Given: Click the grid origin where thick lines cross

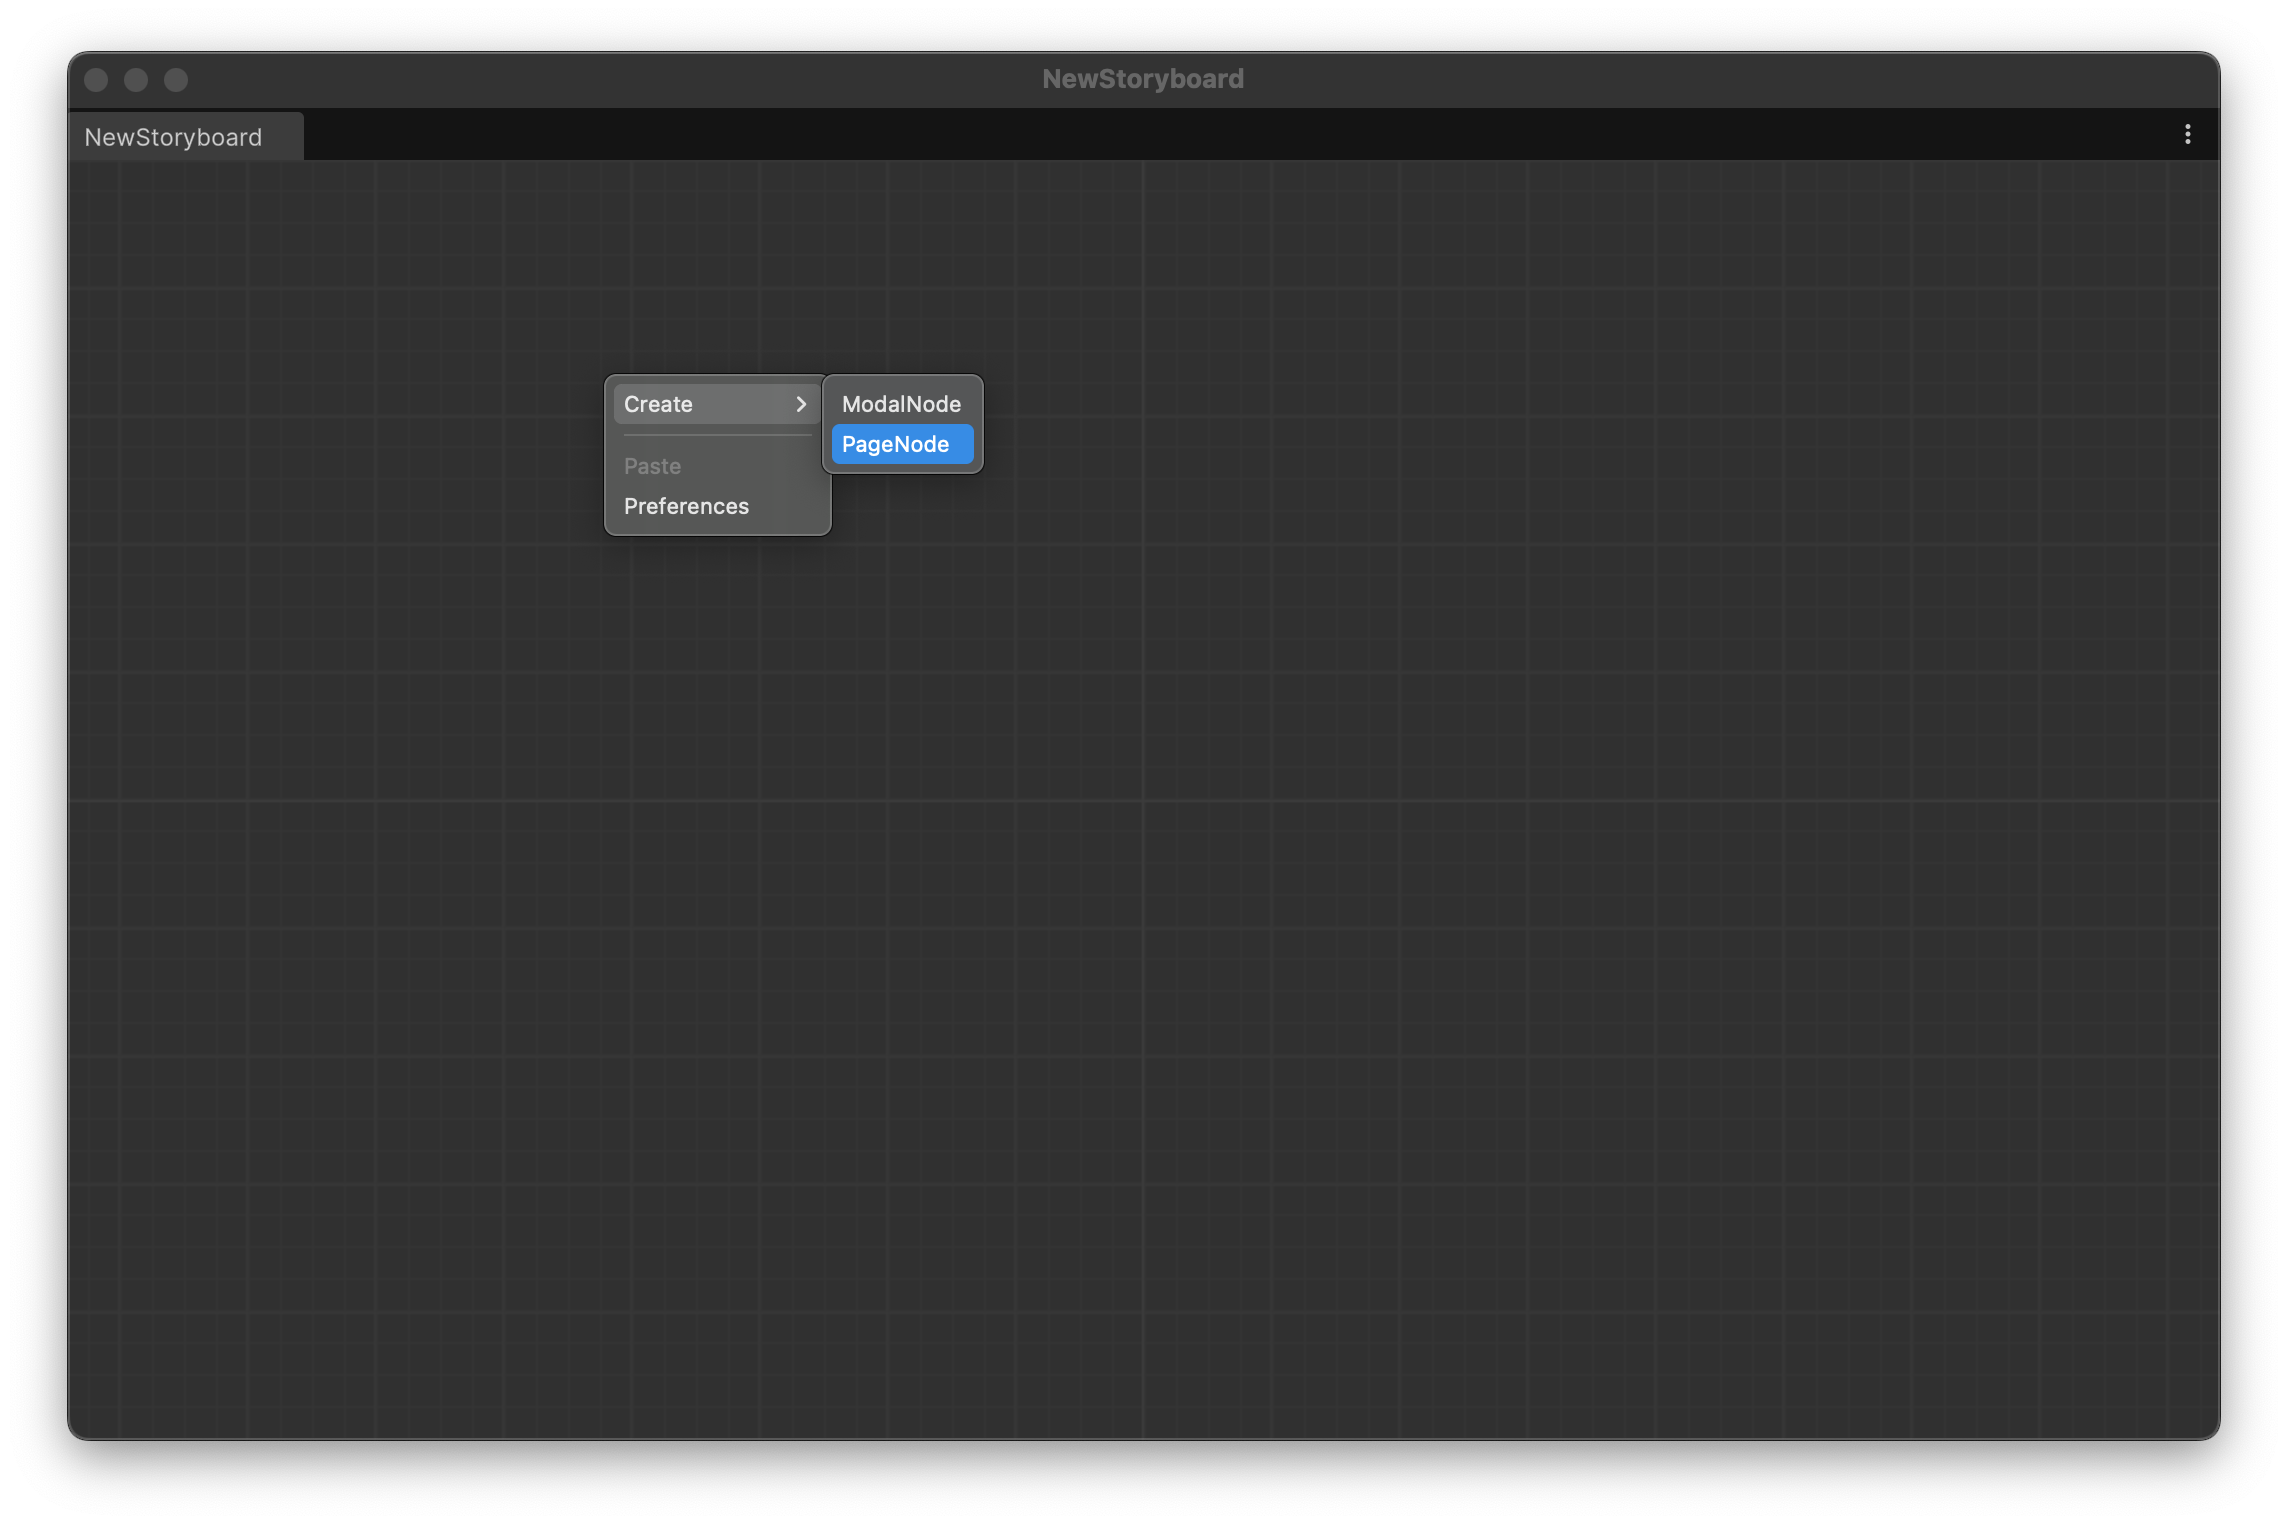Looking at the screenshot, I should tap(1143, 801).
